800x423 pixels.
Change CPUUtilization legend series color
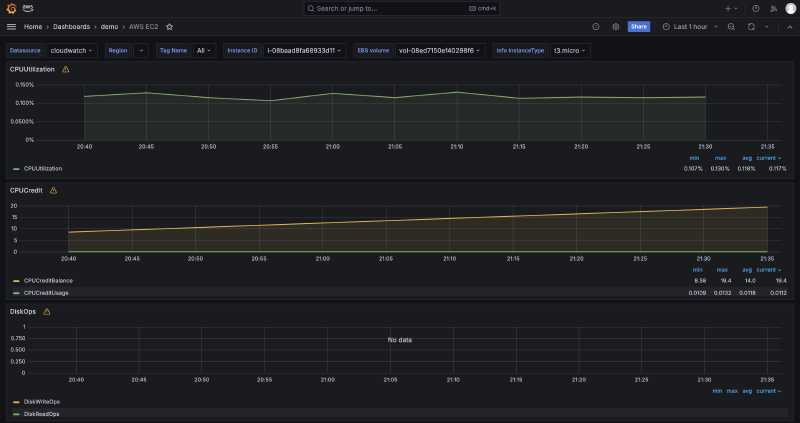point(16,169)
